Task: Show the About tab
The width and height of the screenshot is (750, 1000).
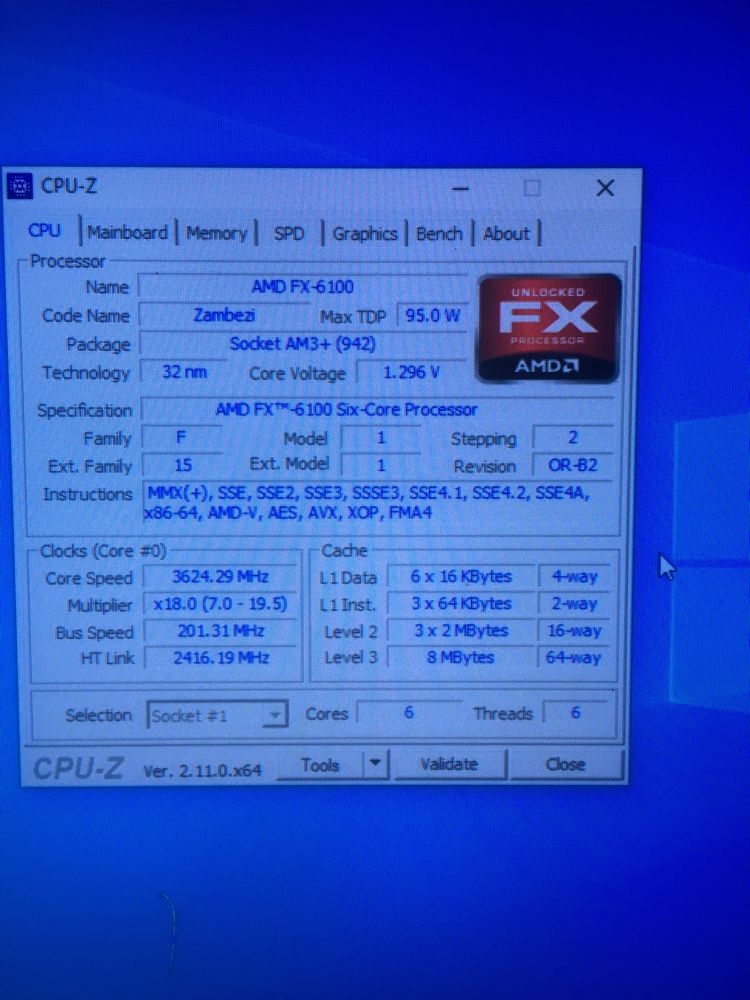Action: [x=506, y=234]
